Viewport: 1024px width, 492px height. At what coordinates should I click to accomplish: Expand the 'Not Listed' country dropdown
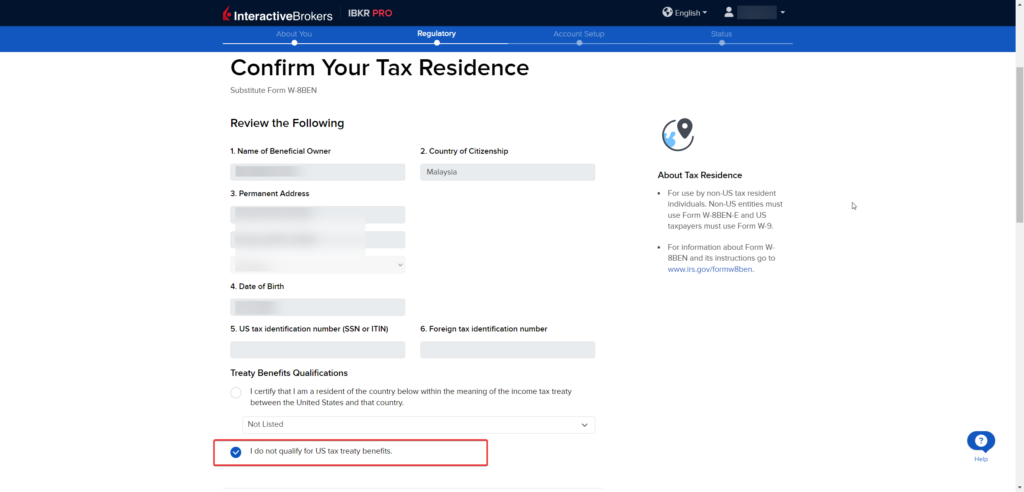click(418, 425)
